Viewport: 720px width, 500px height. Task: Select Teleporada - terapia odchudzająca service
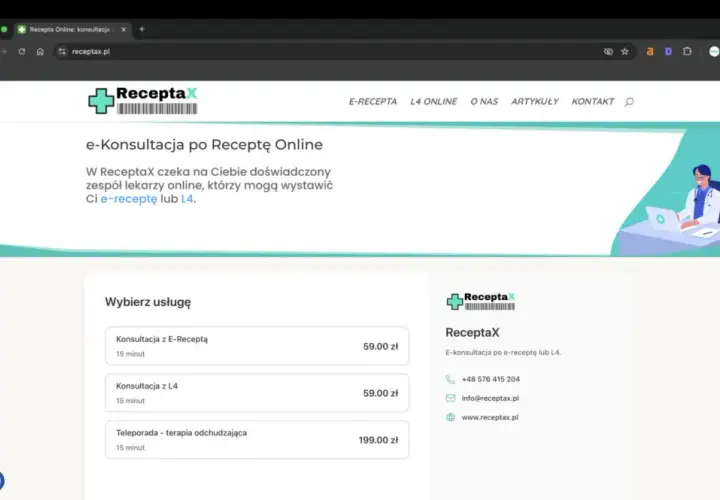(257, 440)
